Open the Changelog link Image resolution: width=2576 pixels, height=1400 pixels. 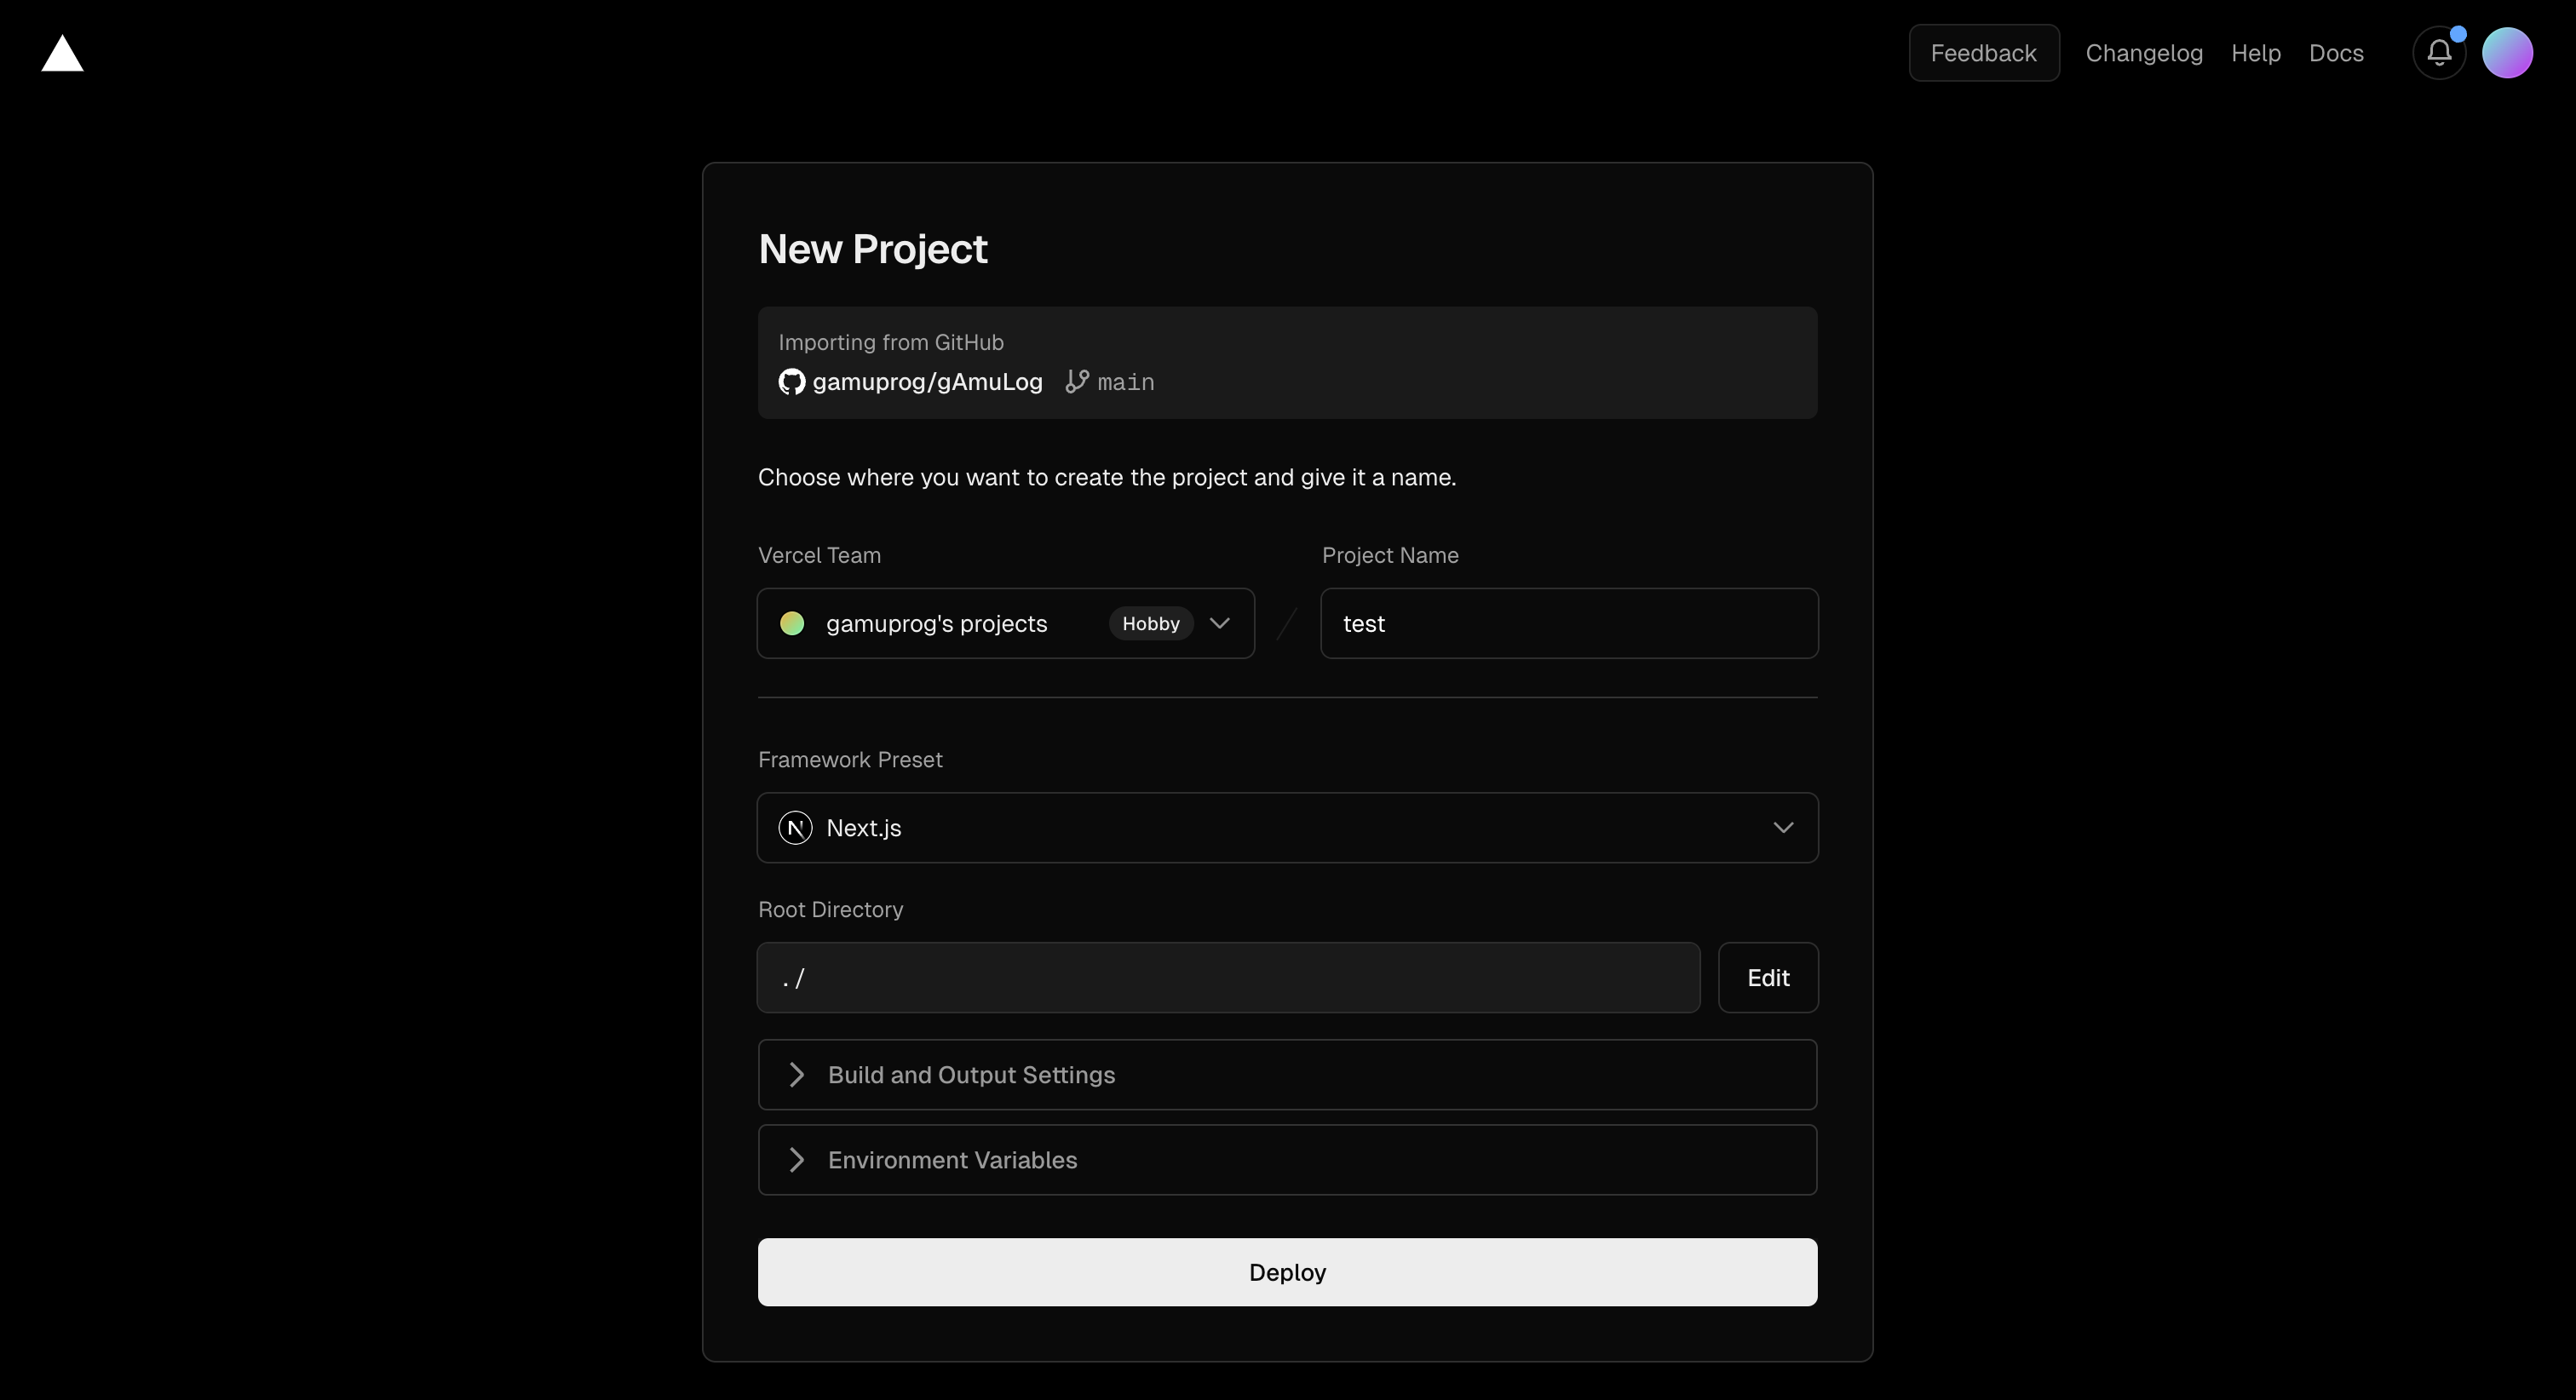(2144, 53)
